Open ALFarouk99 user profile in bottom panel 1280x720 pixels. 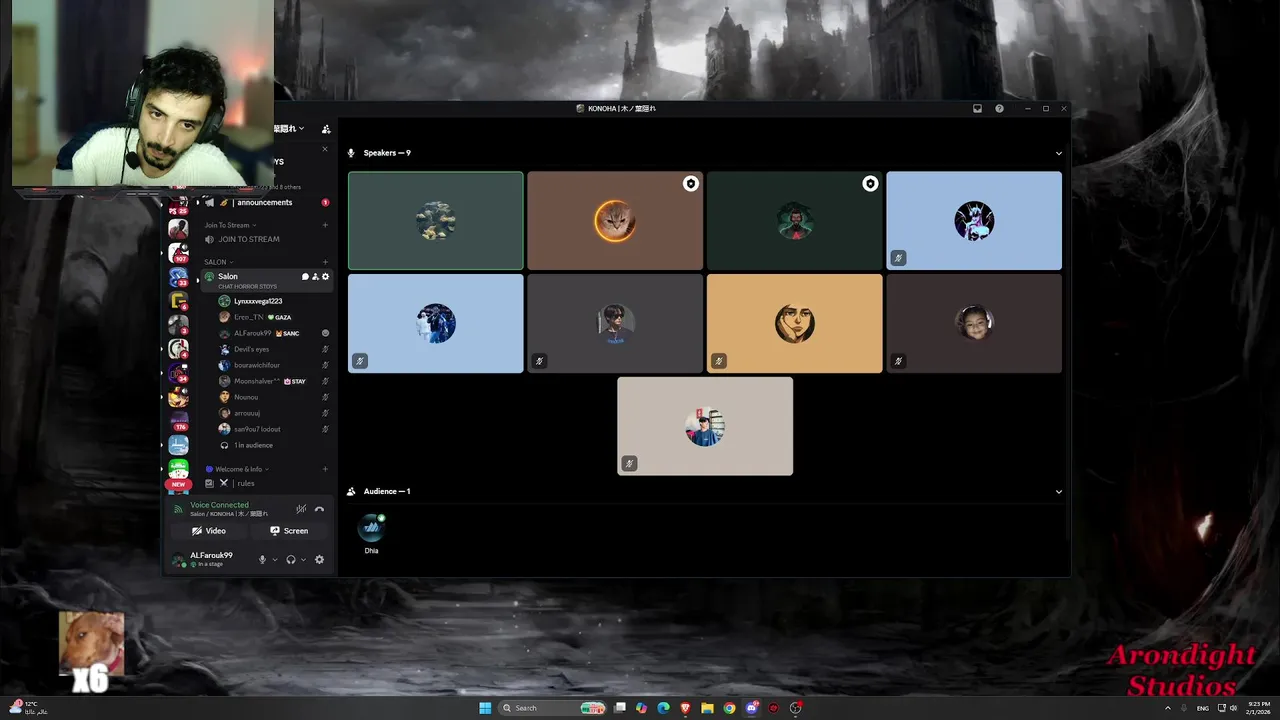pos(211,559)
